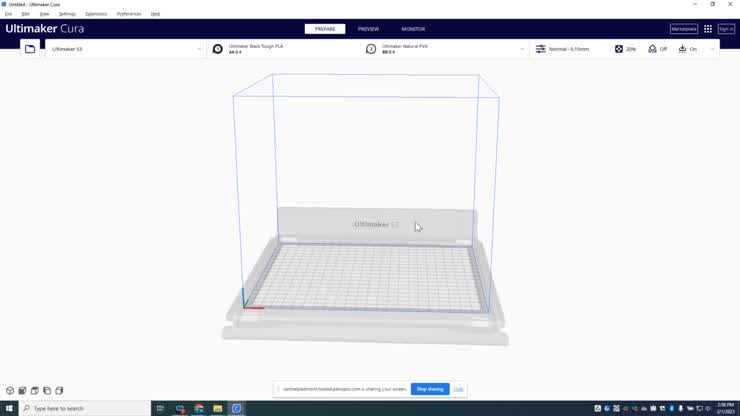Click the Cura taskbar icon
740x416 pixels.
coord(236,408)
